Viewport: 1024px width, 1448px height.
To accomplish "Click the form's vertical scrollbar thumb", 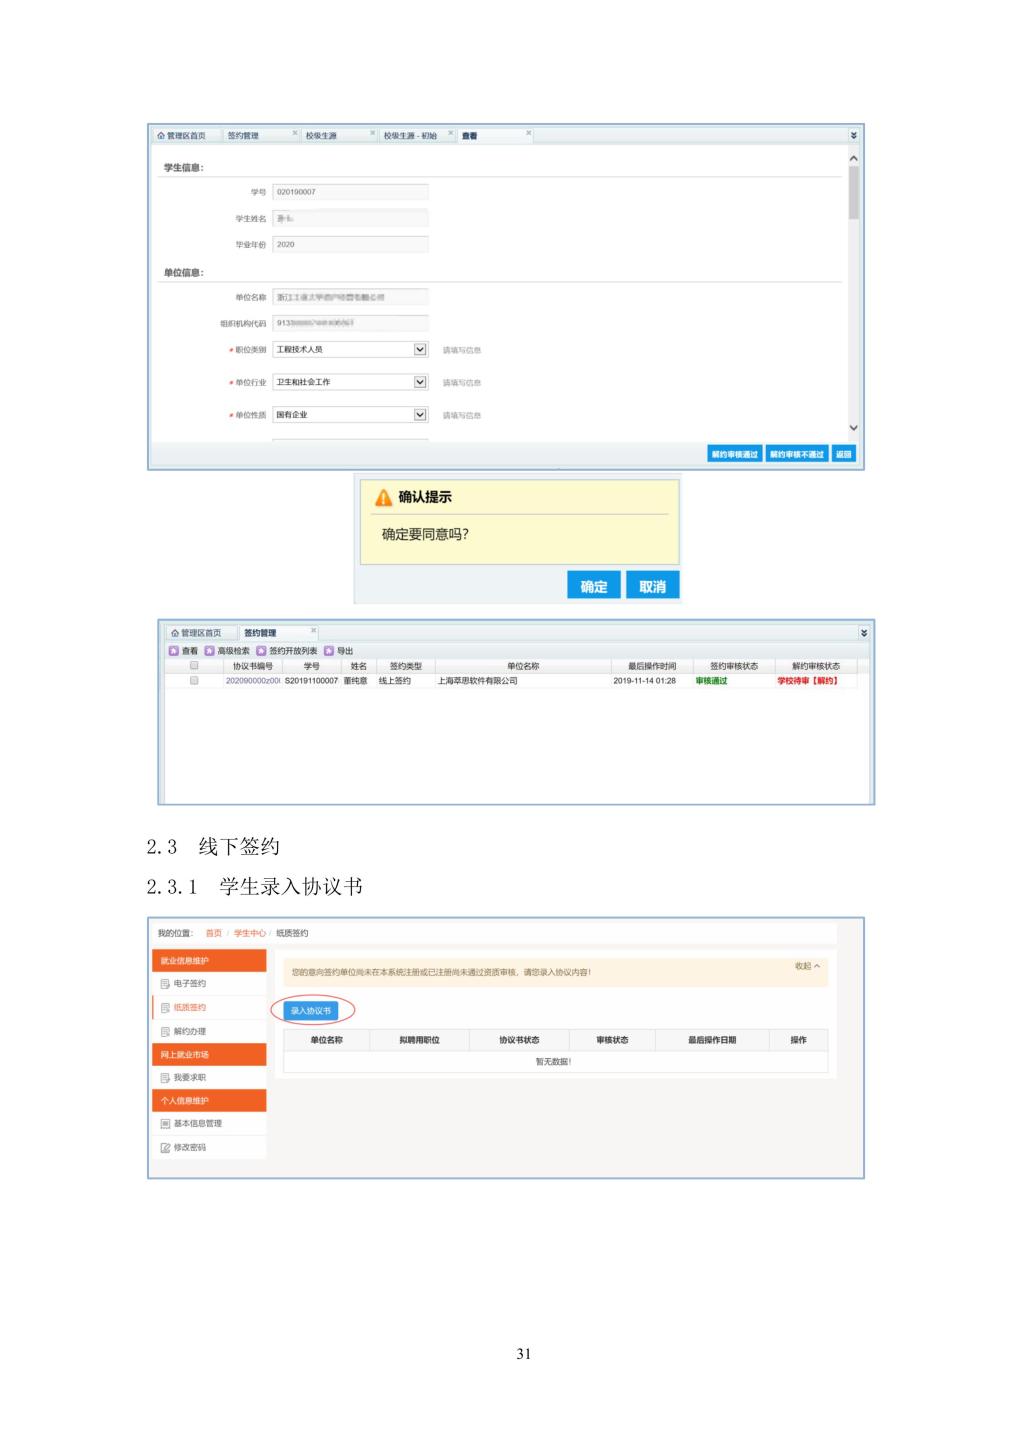I will 853,192.
